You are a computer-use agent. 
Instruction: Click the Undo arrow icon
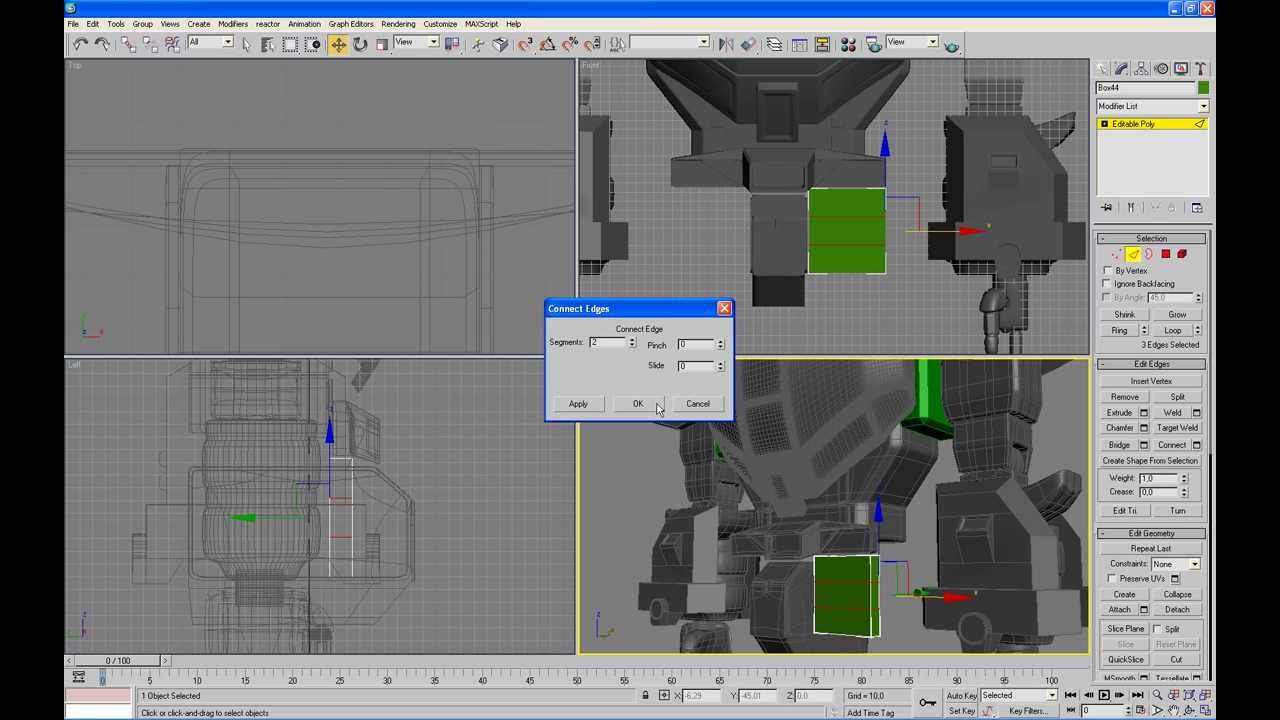click(81, 44)
